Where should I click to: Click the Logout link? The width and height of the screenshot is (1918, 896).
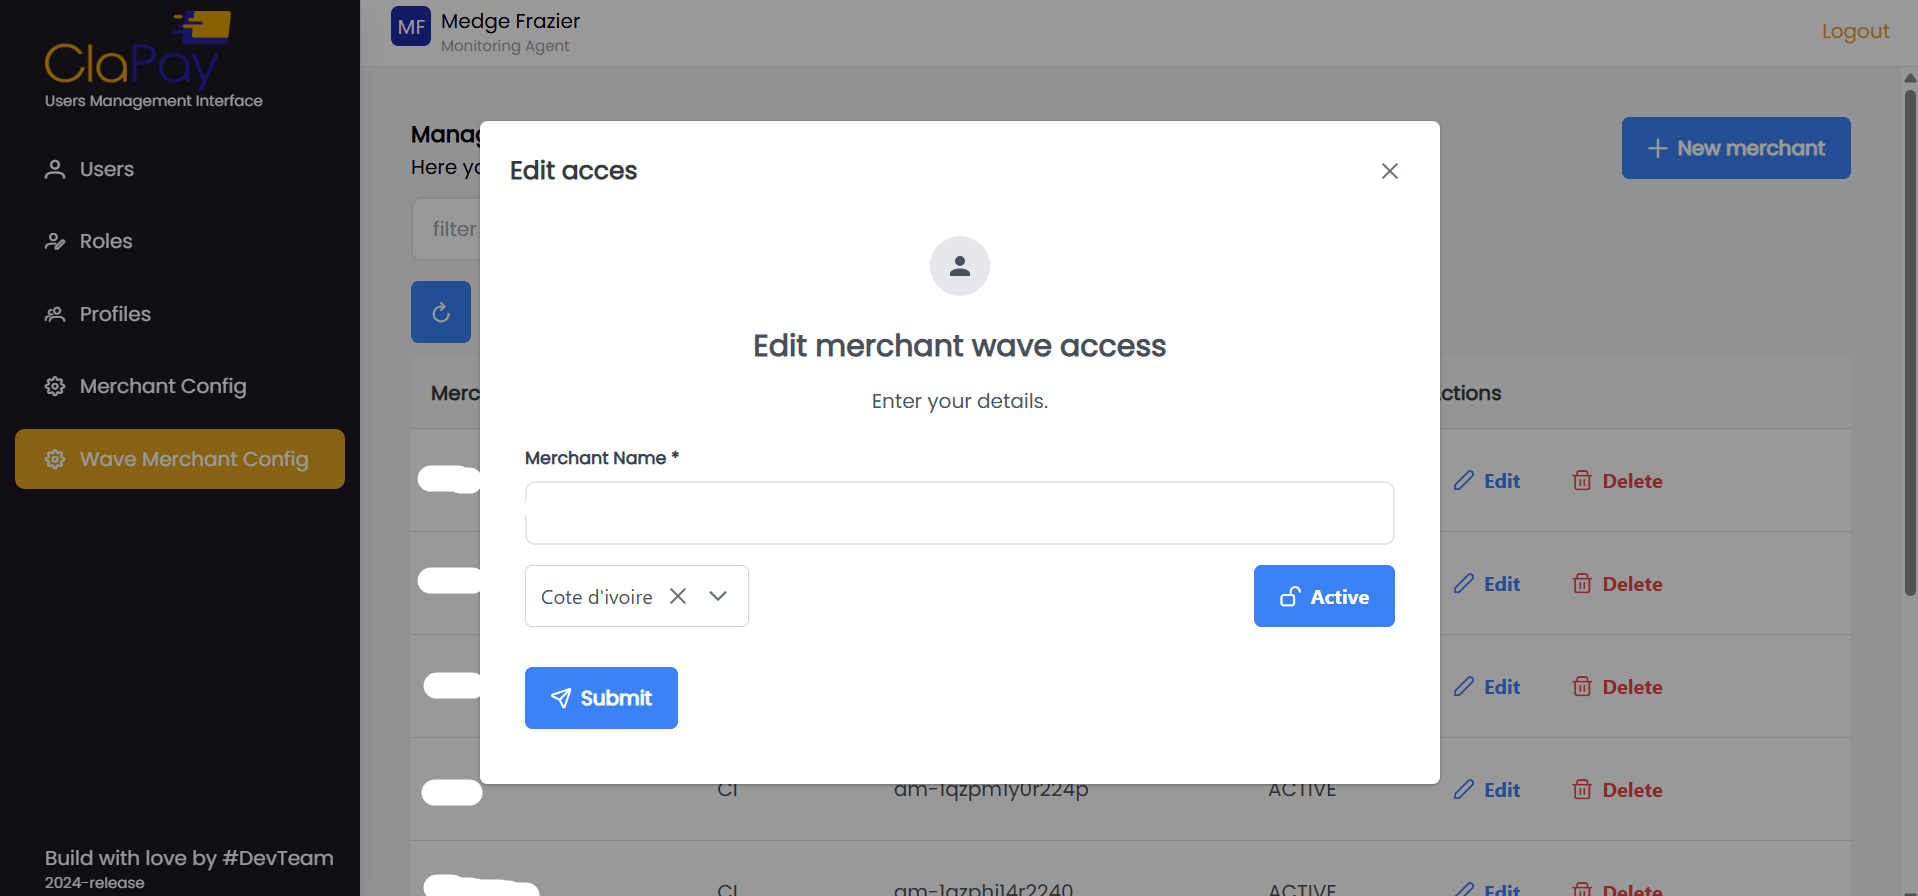coord(1855,31)
